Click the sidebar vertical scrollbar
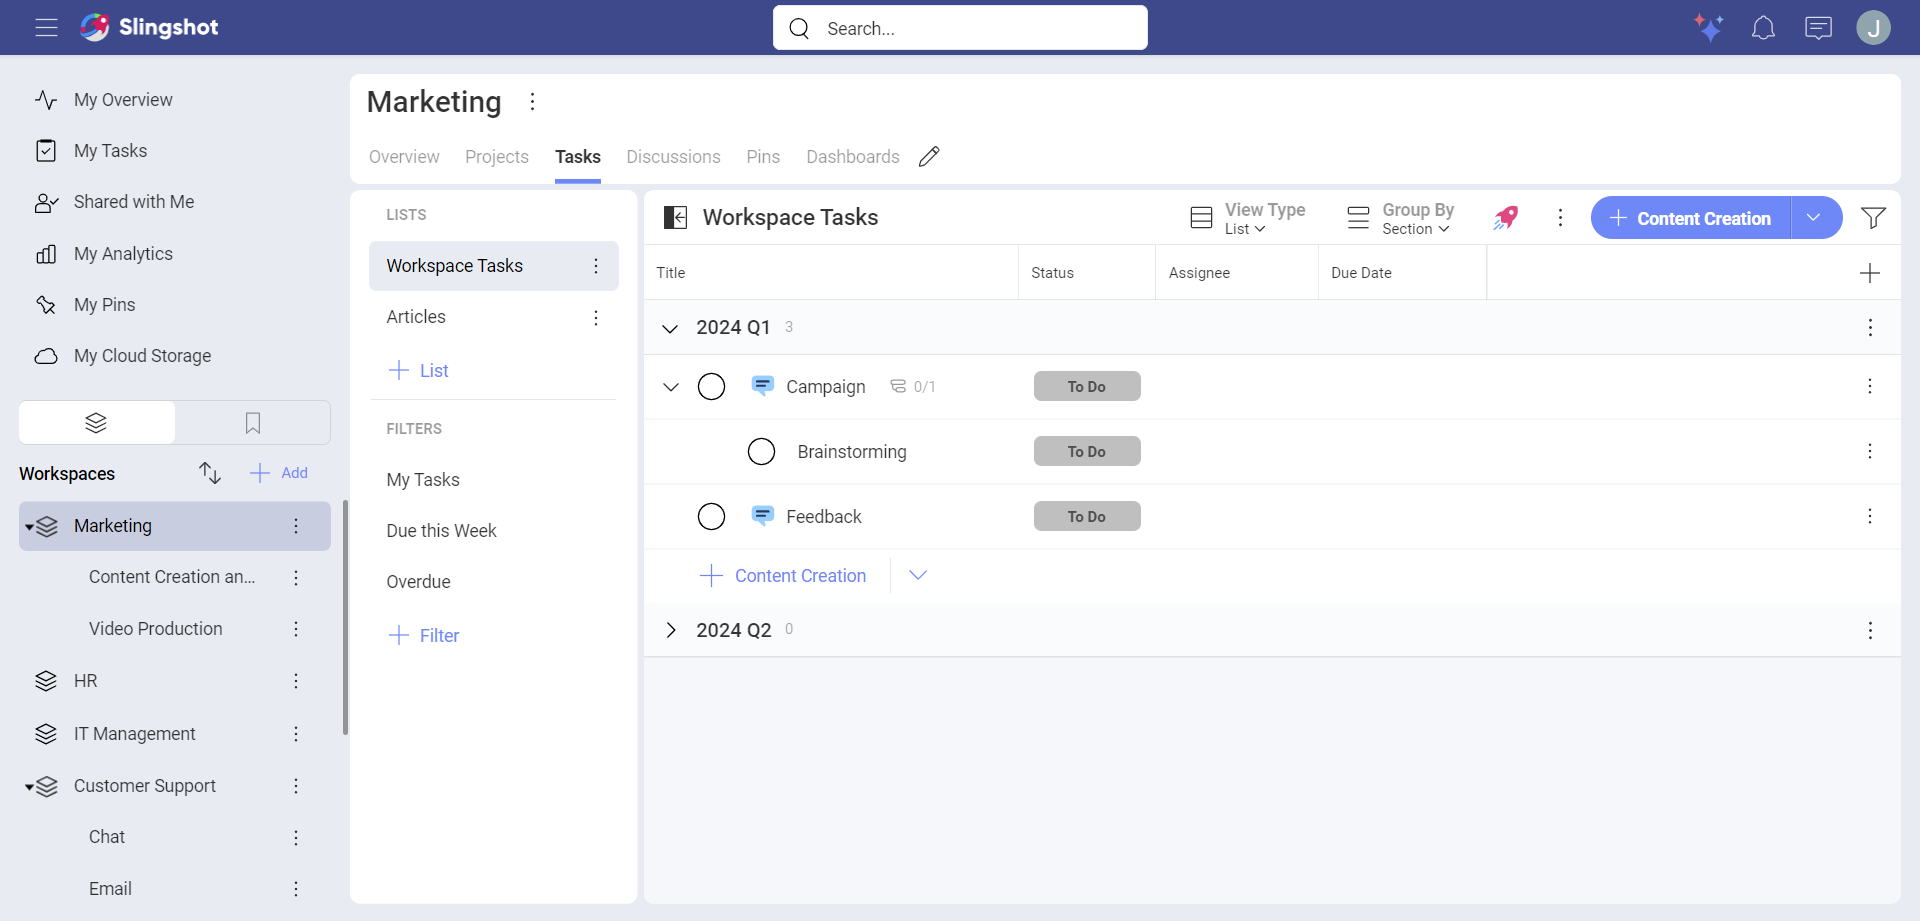1920x921 pixels. click(346, 618)
